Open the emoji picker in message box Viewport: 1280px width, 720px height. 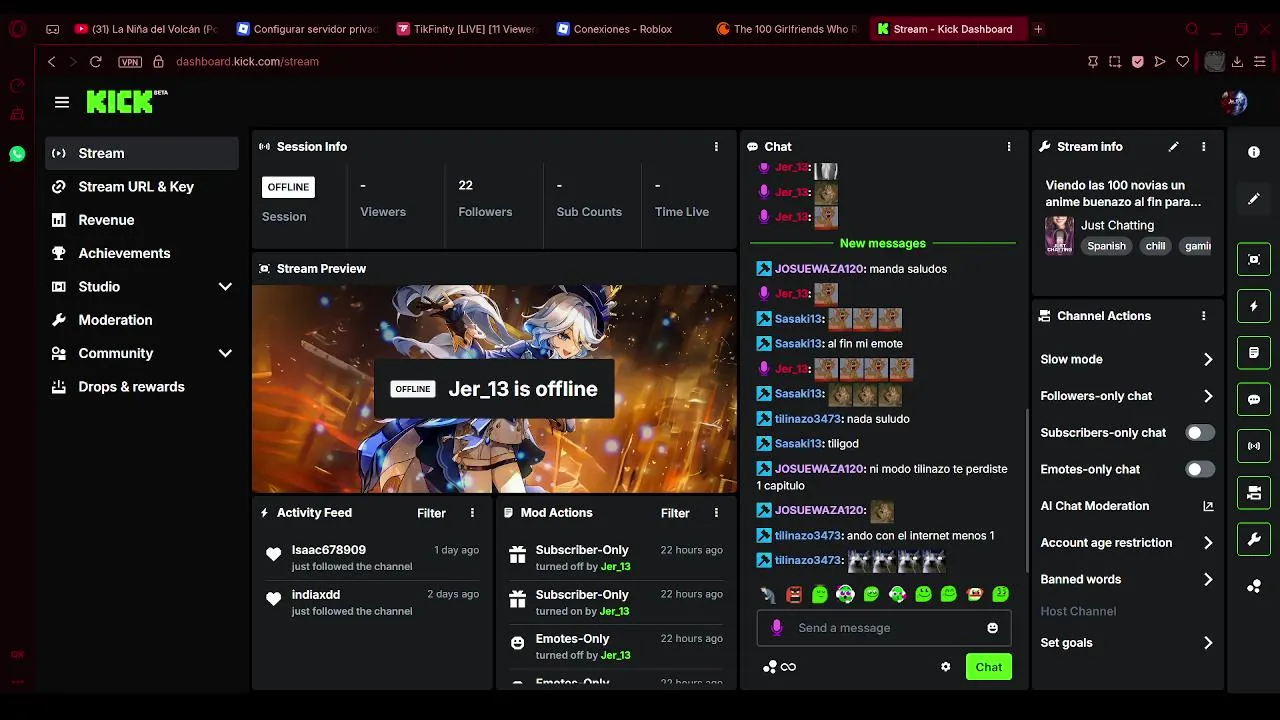(993, 628)
